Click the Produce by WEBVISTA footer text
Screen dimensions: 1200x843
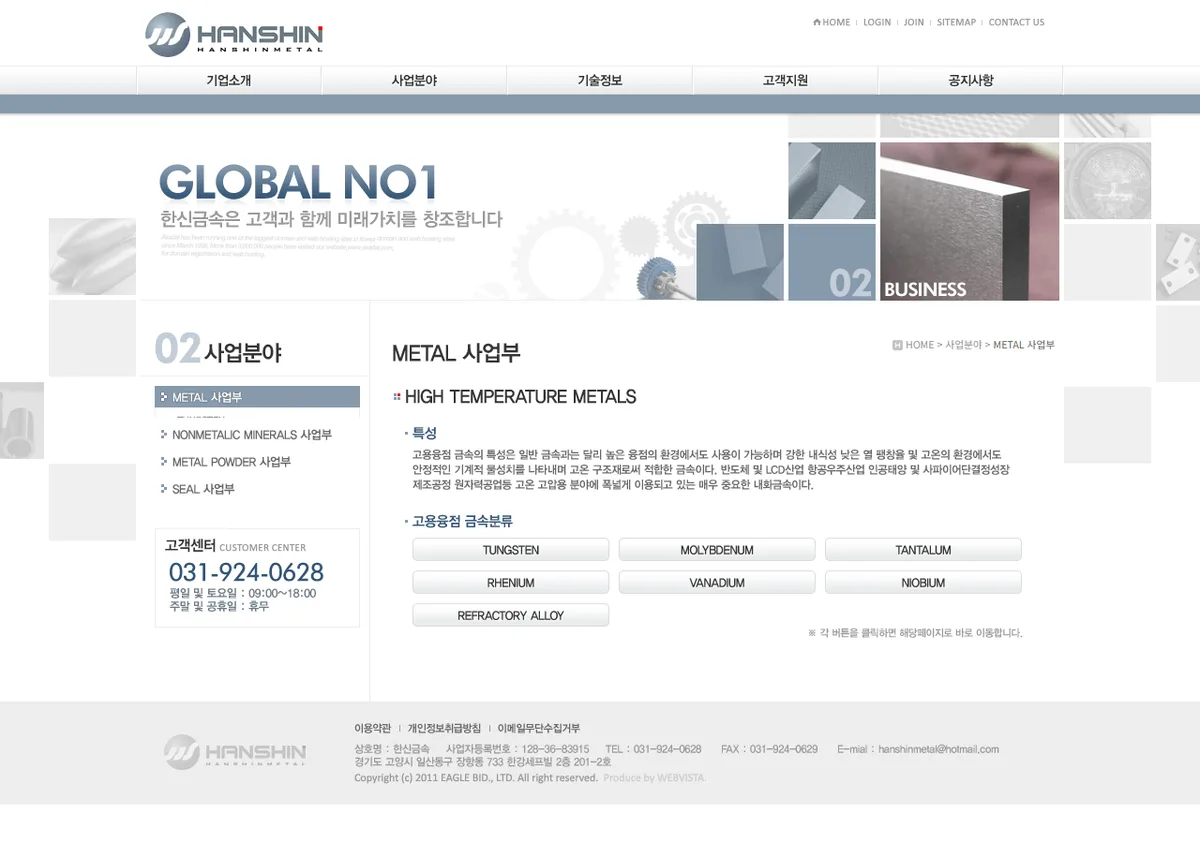point(654,778)
